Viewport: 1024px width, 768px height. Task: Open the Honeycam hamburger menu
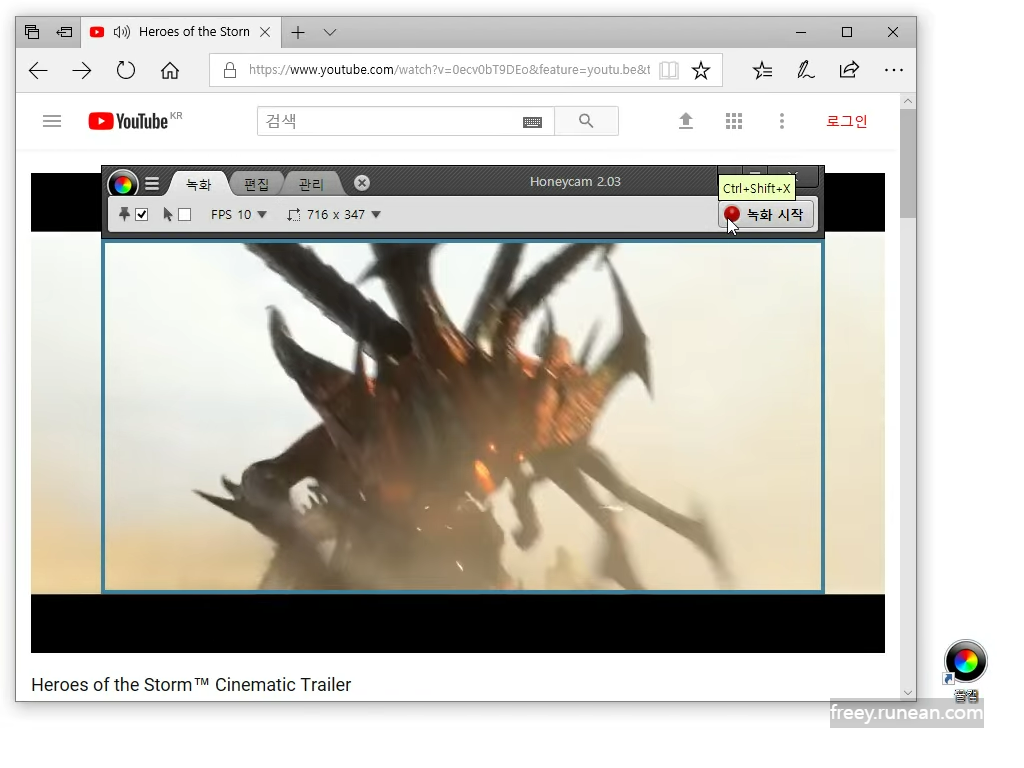152,184
